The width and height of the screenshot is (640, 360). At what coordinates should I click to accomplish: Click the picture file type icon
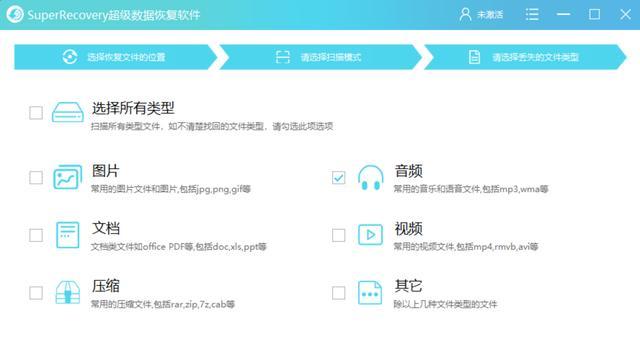click(67, 177)
